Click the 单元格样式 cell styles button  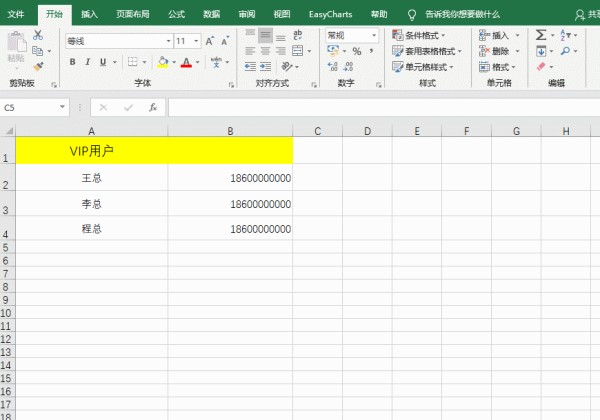(x=423, y=66)
